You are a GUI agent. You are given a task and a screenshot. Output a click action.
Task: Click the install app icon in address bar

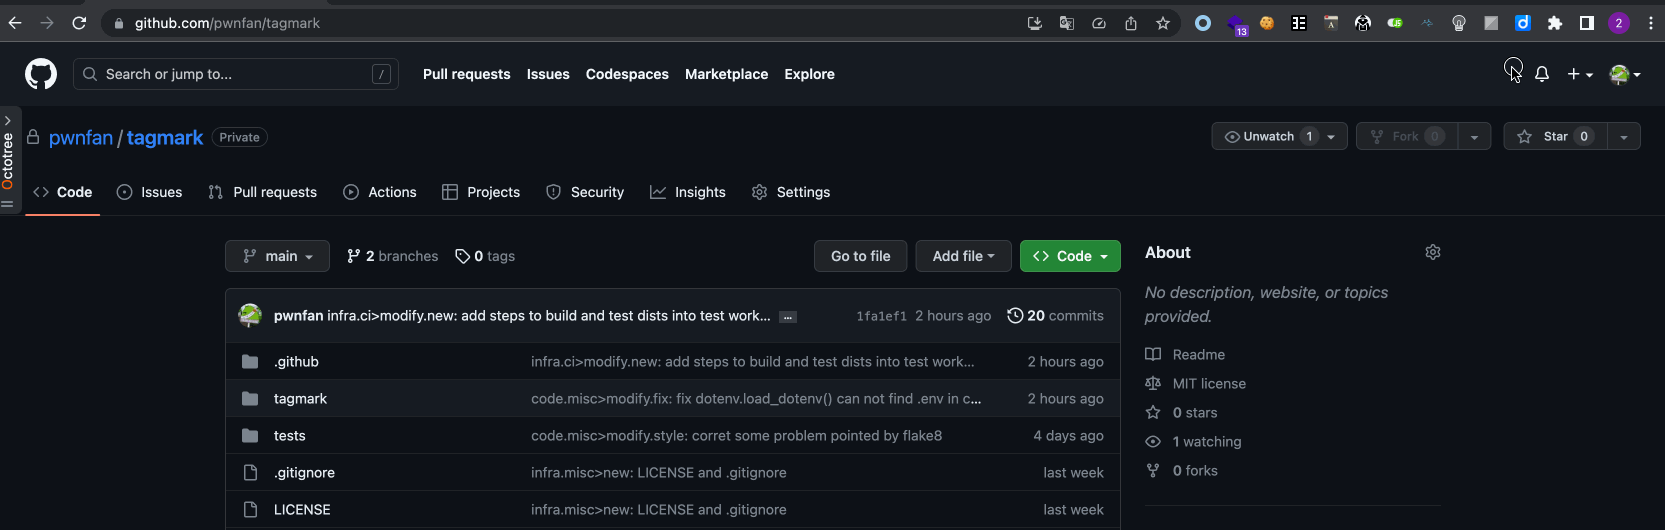(1035, 23)
